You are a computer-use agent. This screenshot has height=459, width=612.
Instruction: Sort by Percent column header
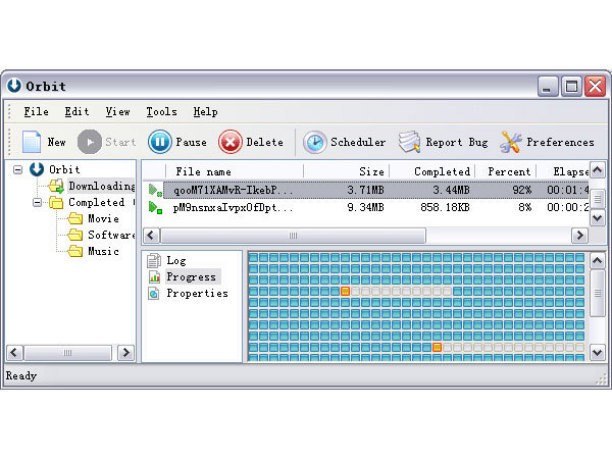coord(506,171)
